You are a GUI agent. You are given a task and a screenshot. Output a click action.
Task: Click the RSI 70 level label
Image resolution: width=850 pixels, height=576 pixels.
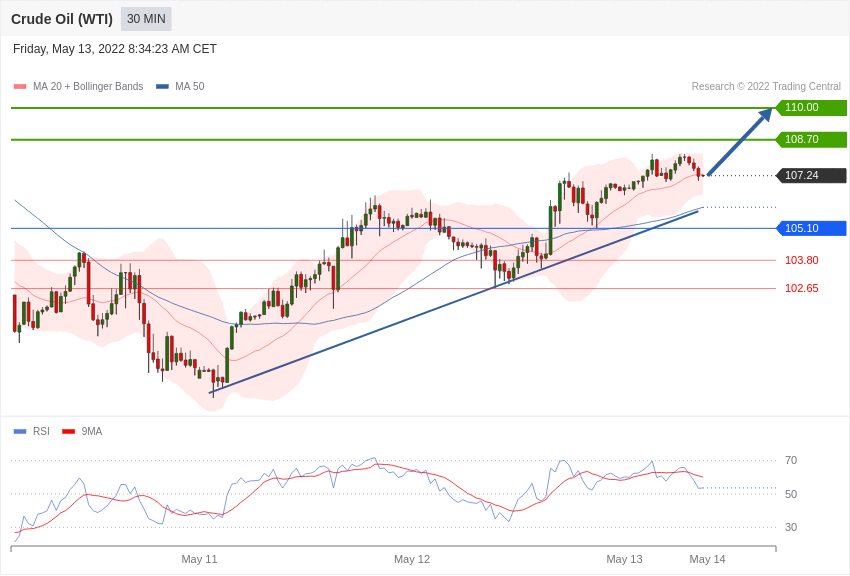(790, 460)
